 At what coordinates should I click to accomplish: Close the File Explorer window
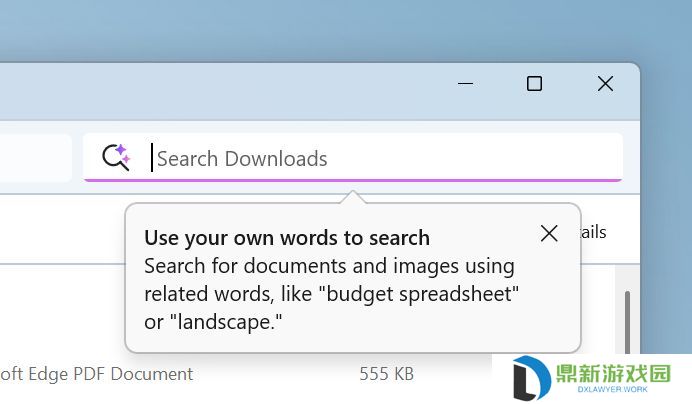pyautogui.click(x=605, y=83)
